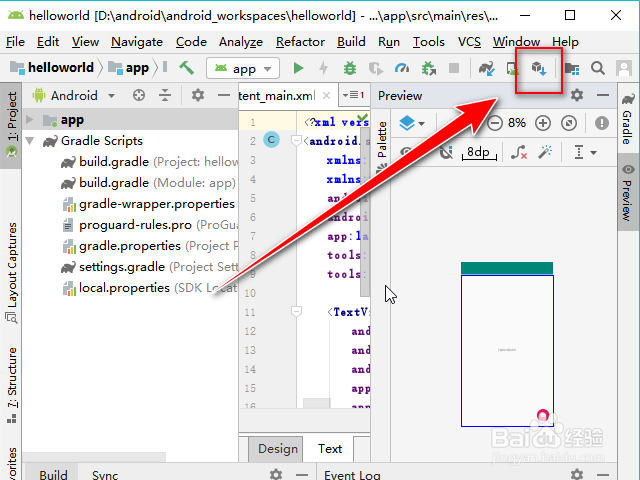Toggle the 7: Structure tool window

pos(12,385)
